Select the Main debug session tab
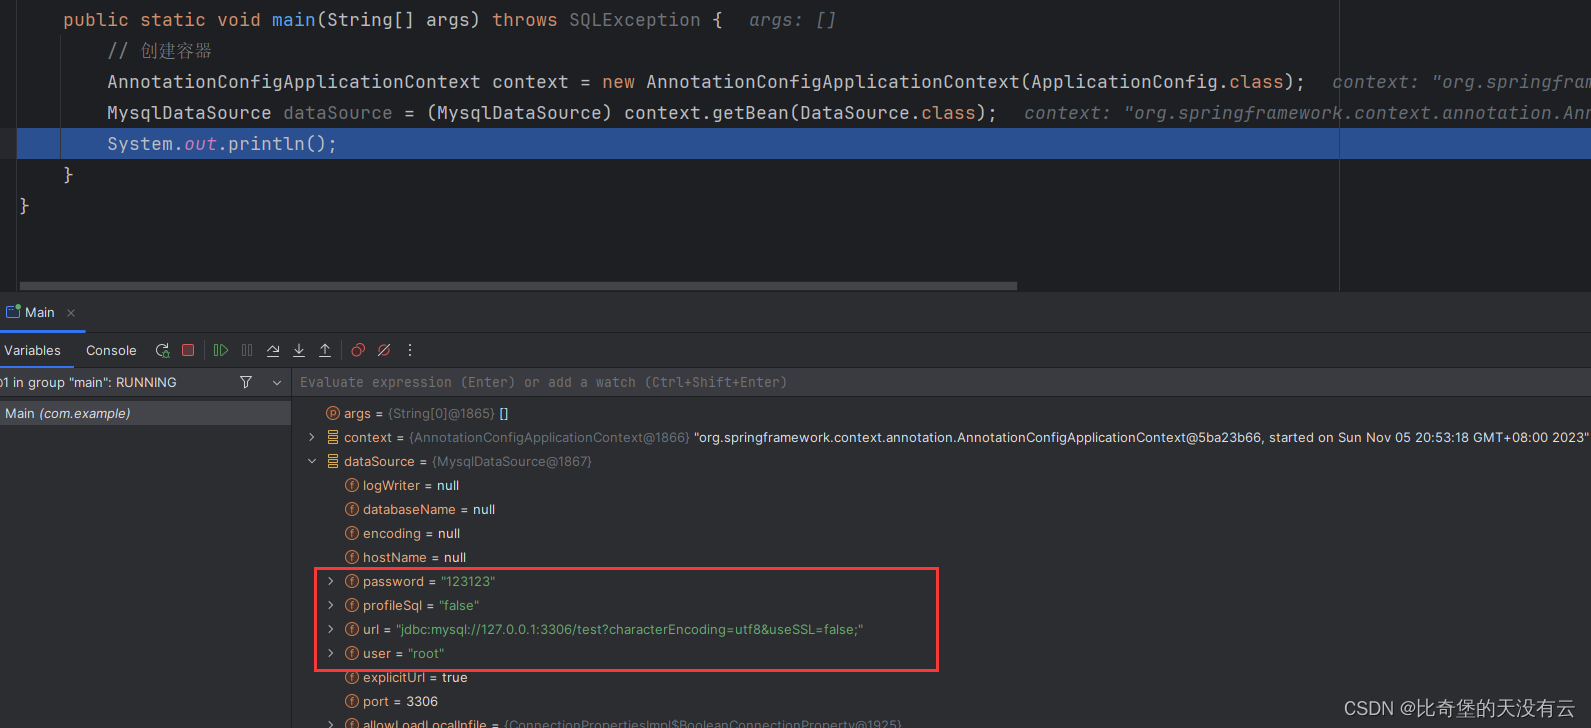 40,313
